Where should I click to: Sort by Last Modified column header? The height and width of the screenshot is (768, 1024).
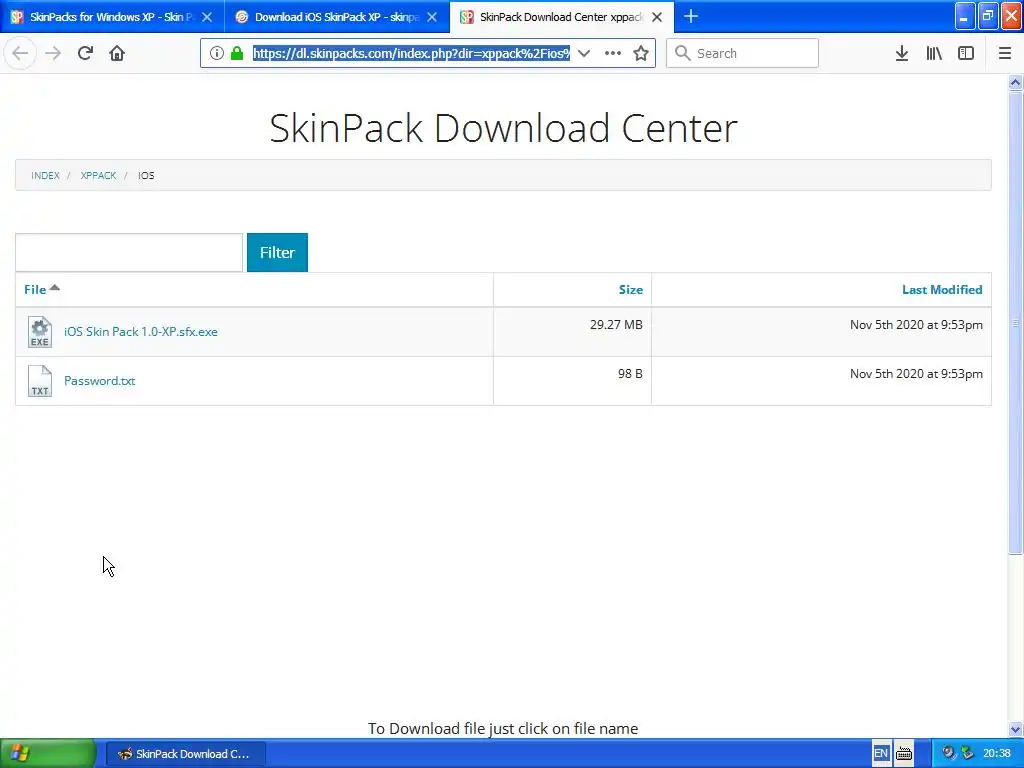942,289
